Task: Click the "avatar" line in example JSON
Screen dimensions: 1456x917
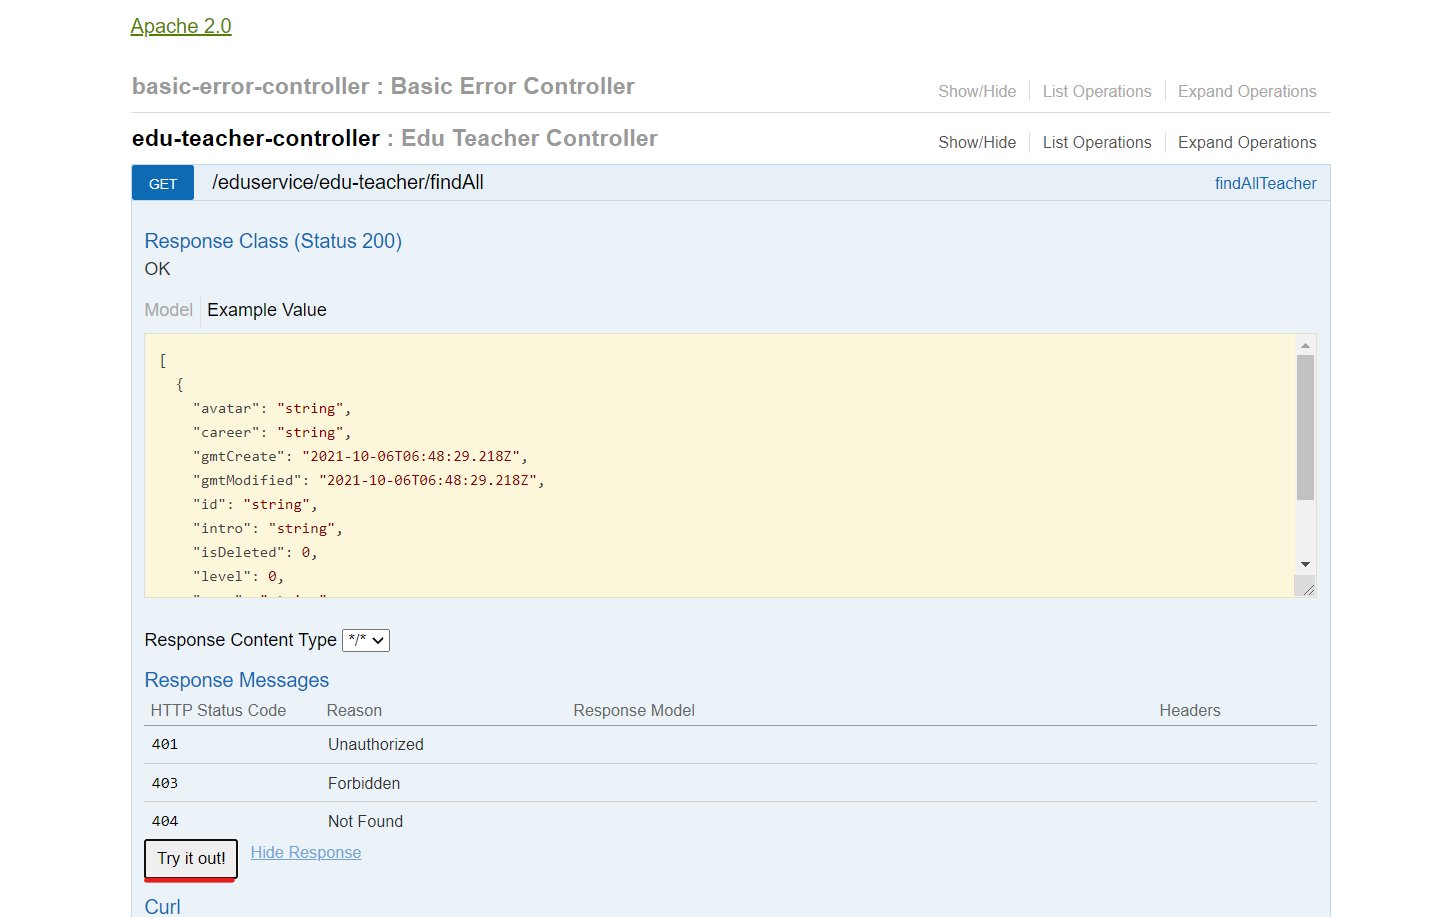Action: [x=272, y=408]
